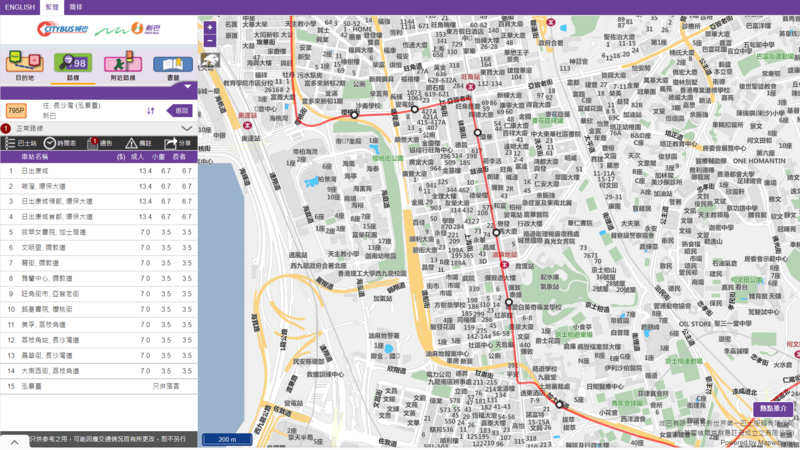This screenshot has width=800, height=450.
Task: Collapse the top menu with white triangle
Action: (188, 88)
